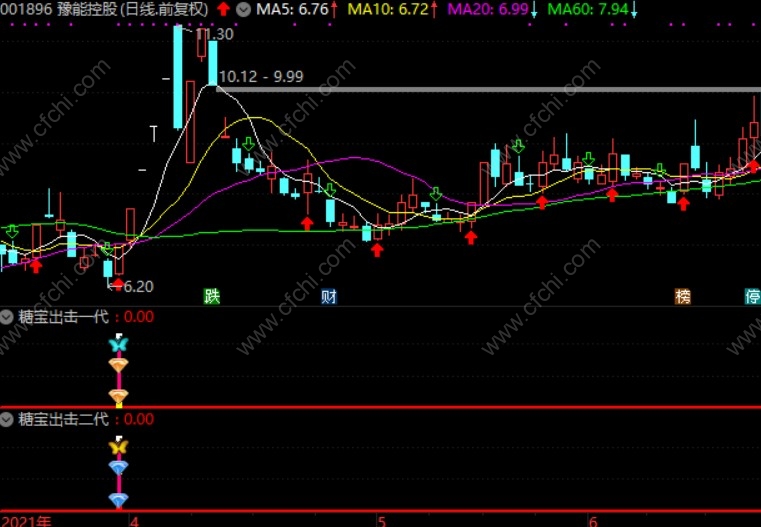Click the tallest cyan candlestick near 11.30
The height and width of the screenshot is (527, 761).
[178, 77]
